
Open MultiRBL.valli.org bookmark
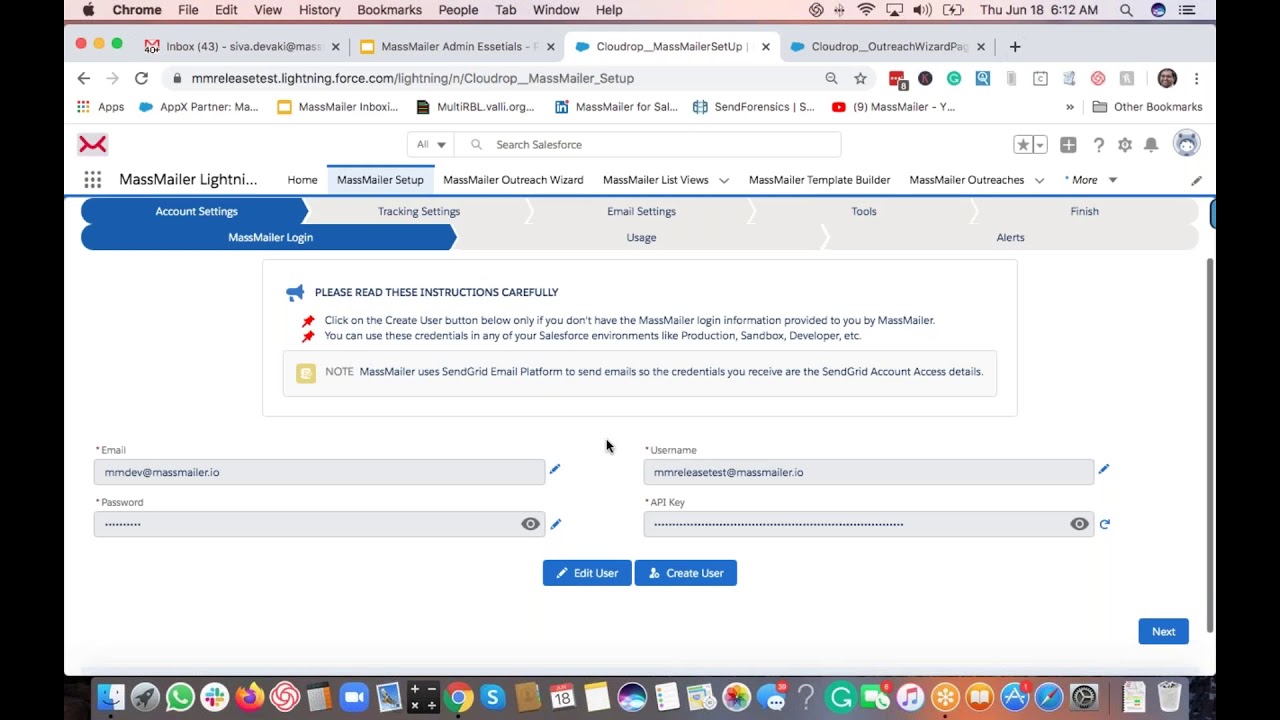pos(475,107)
